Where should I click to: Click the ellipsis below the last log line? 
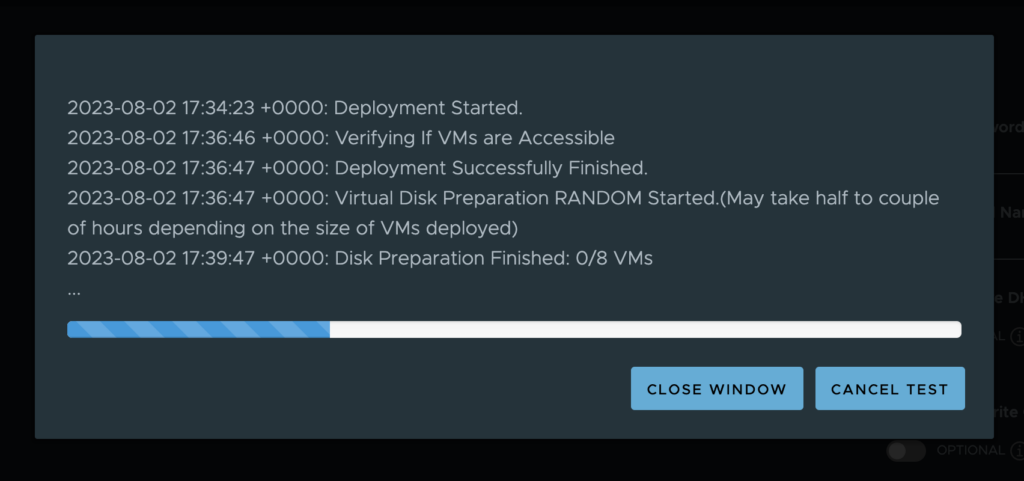pos(74,291)
